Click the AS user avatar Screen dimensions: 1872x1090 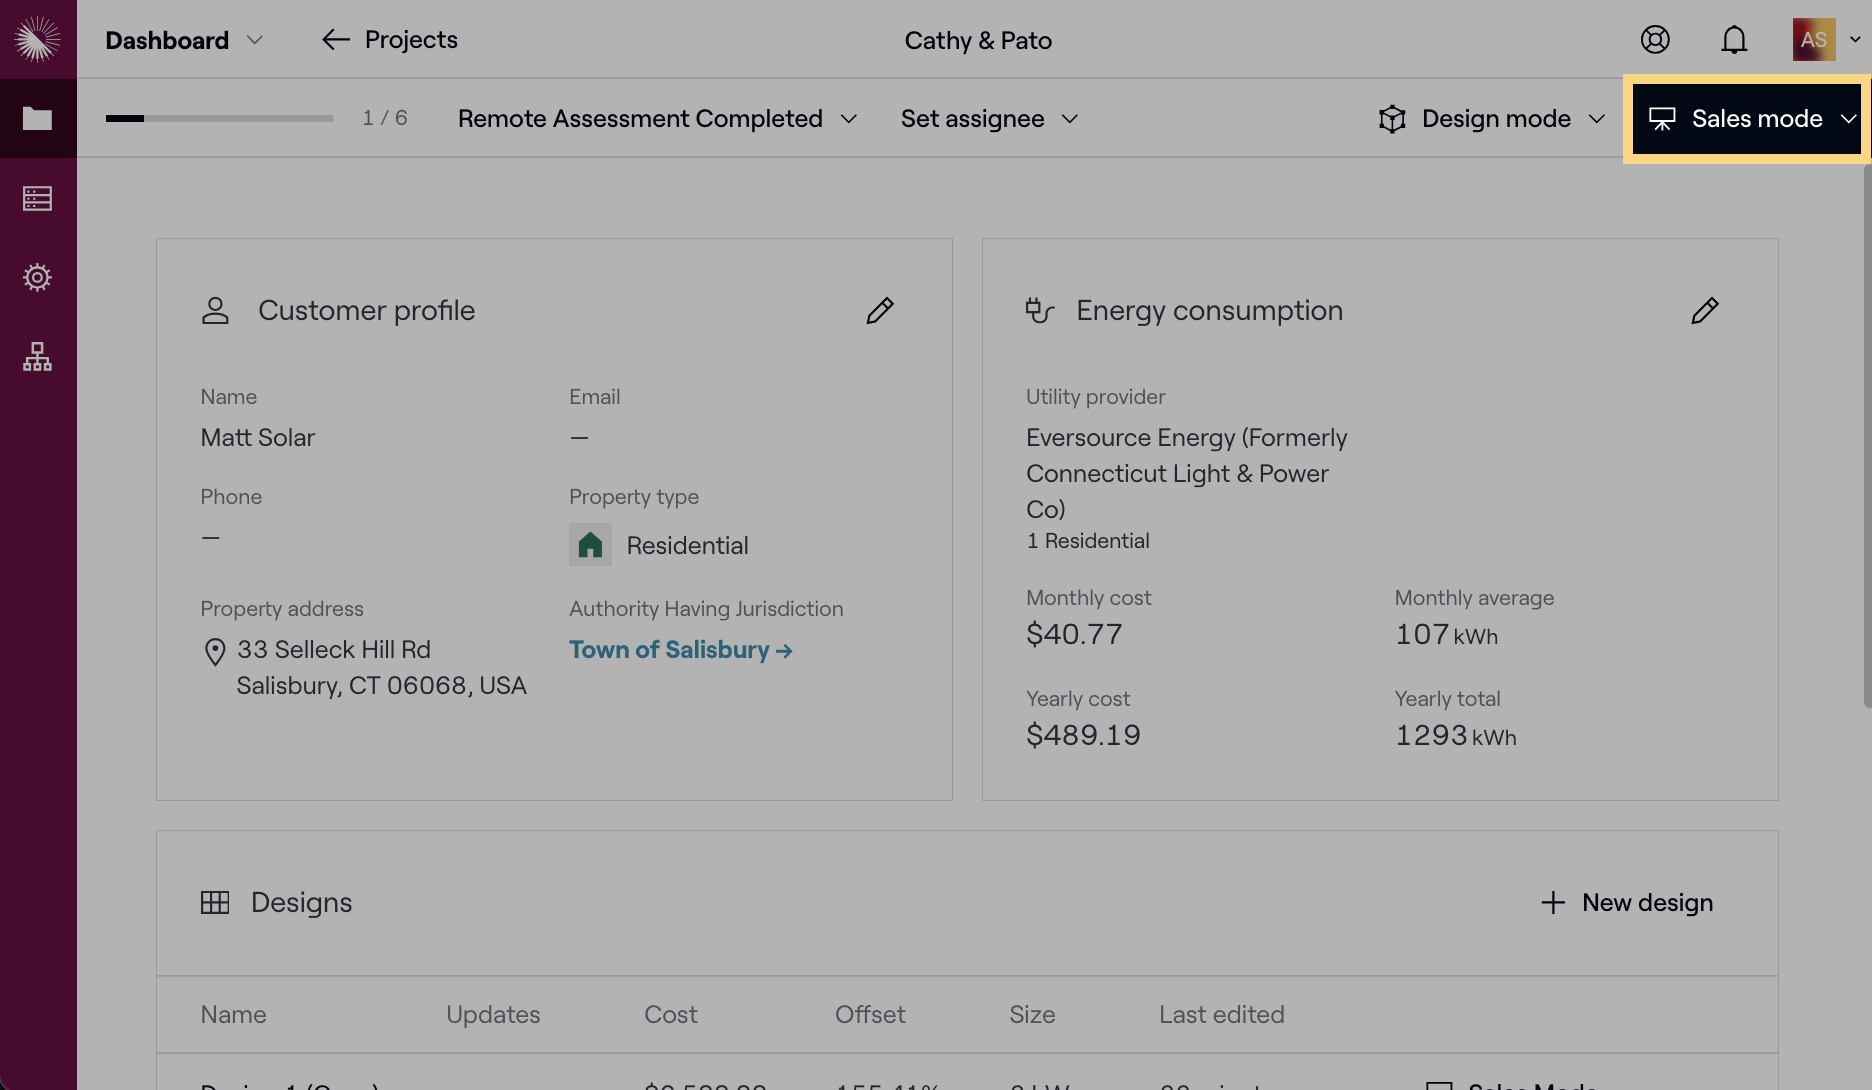coord(1813,40)
